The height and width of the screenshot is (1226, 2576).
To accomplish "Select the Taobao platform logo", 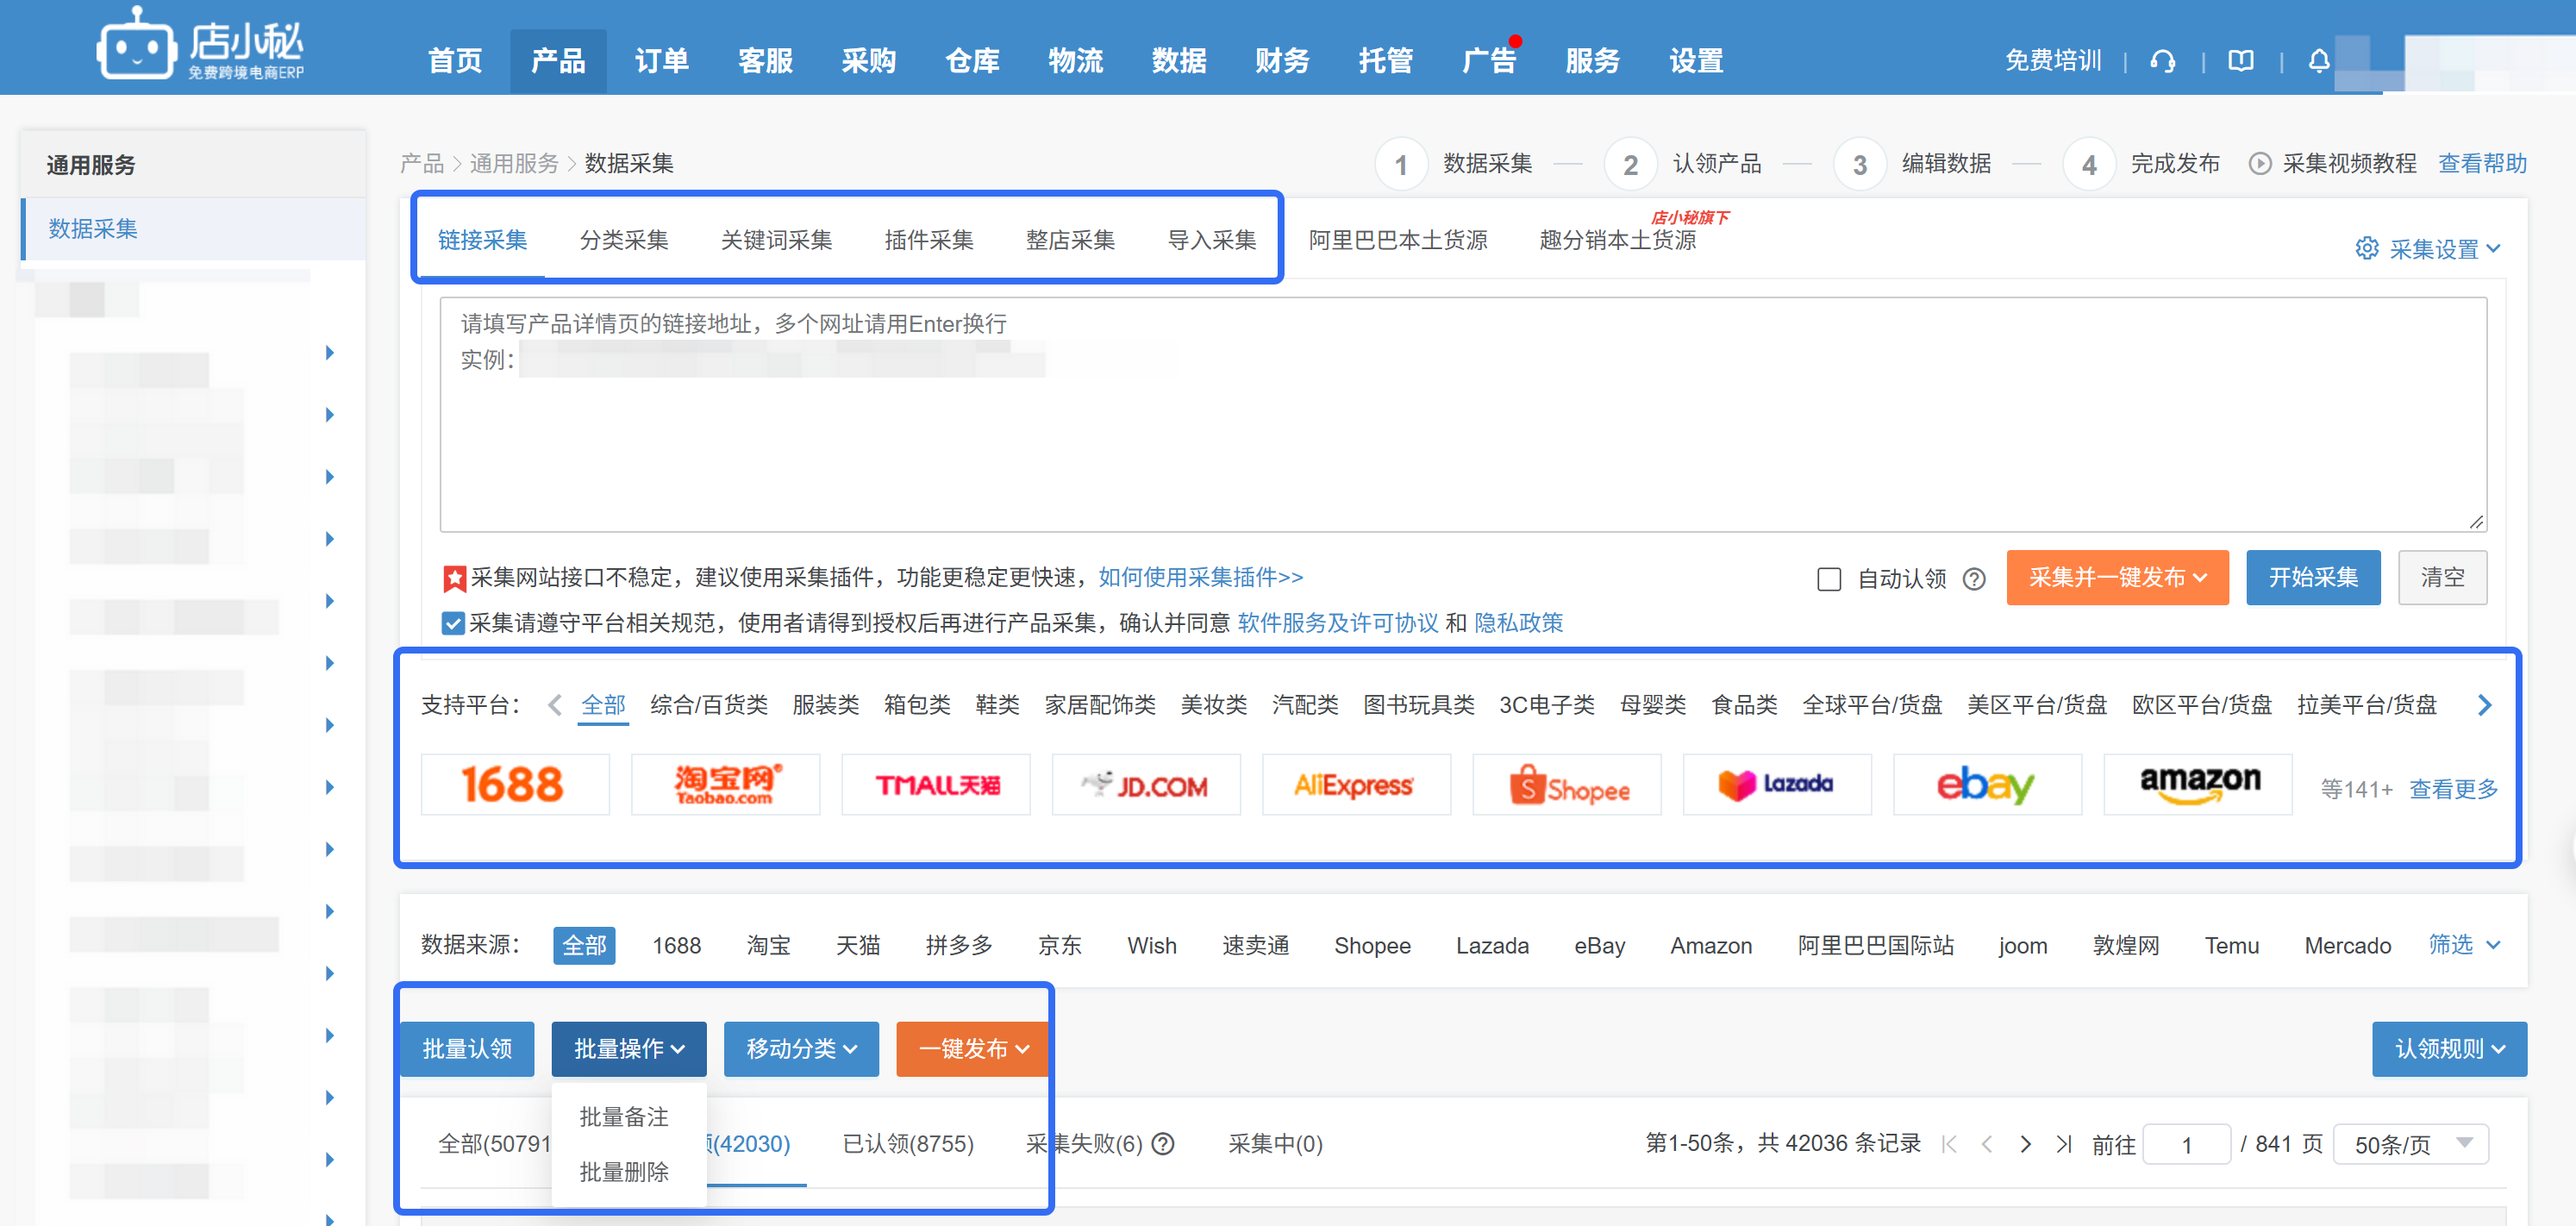I will point(725,784).
